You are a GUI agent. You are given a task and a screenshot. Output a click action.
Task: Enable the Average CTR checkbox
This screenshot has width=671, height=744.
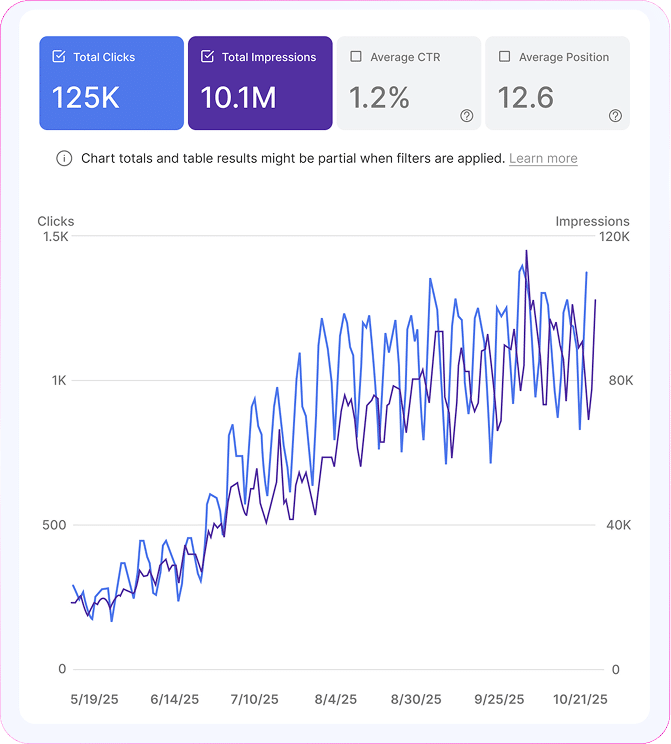(x=356, y=57)
